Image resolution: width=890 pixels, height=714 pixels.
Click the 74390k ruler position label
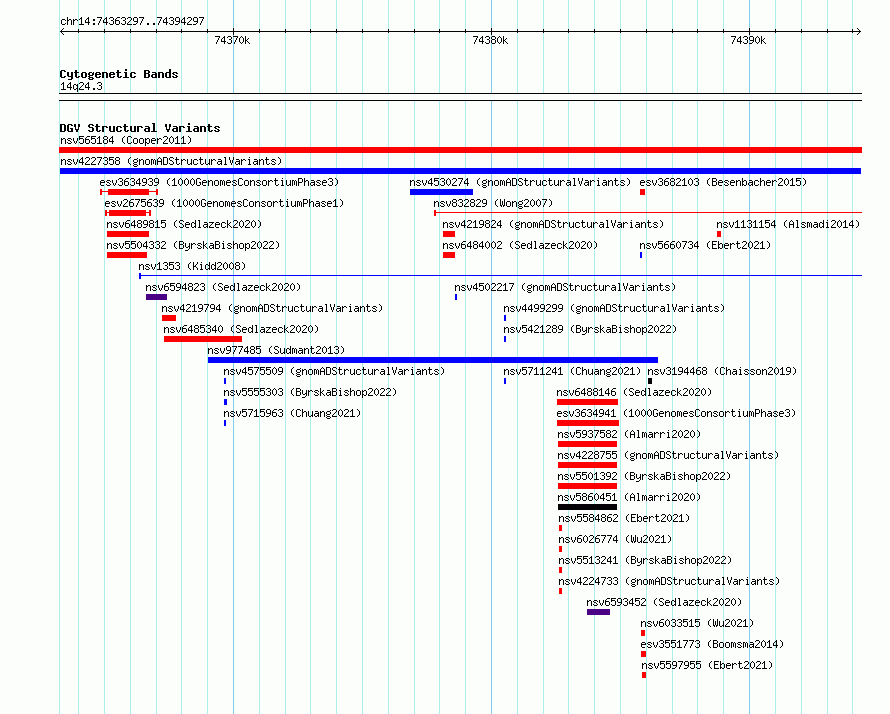[x=748, y=40]
